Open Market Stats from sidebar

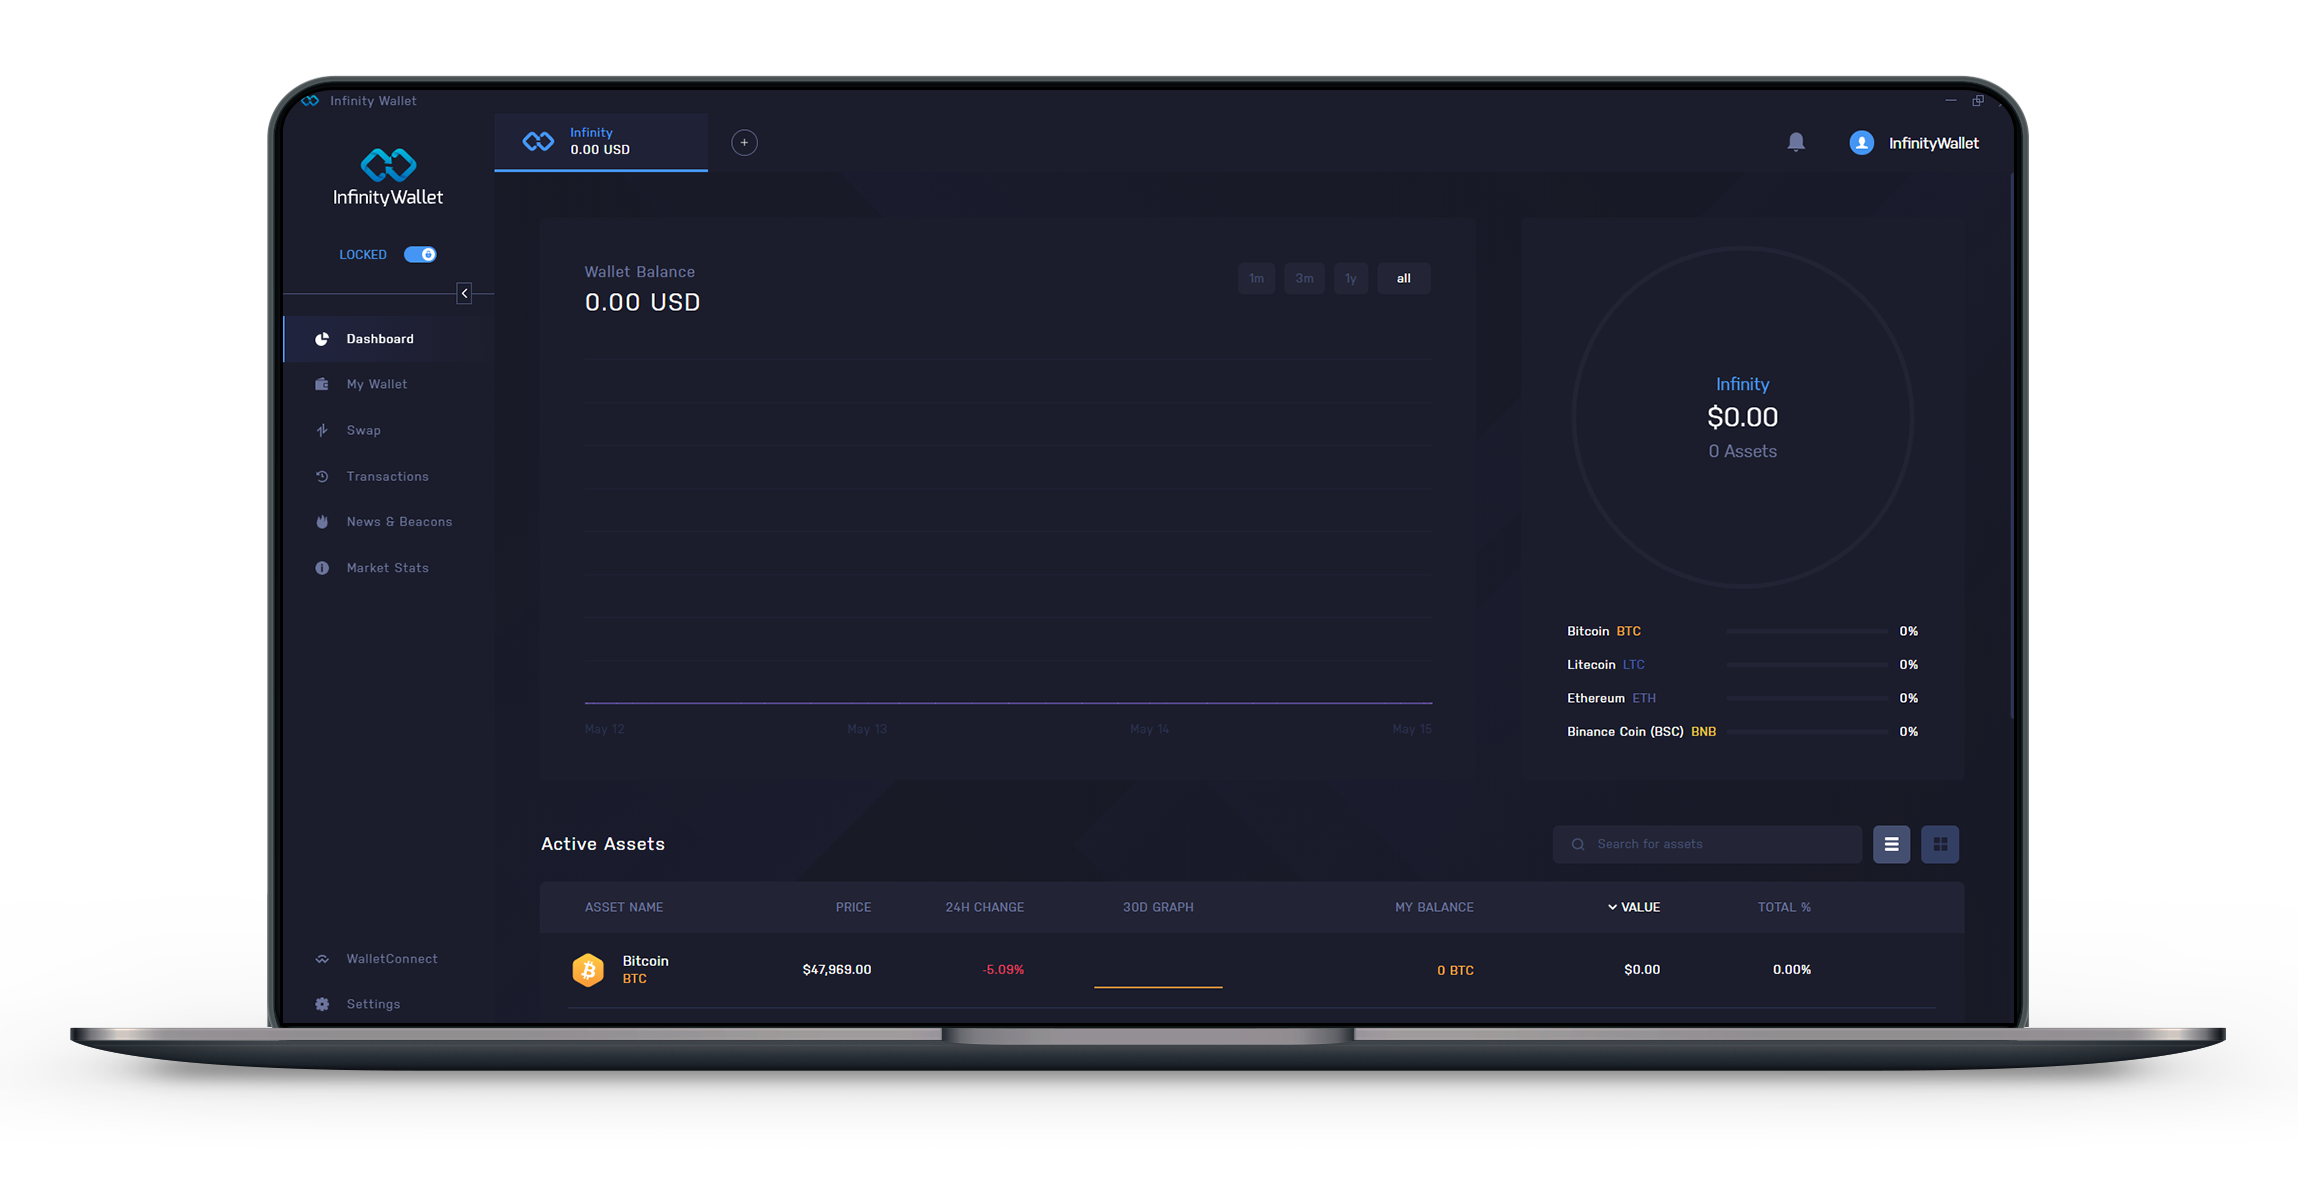(386, 567)
